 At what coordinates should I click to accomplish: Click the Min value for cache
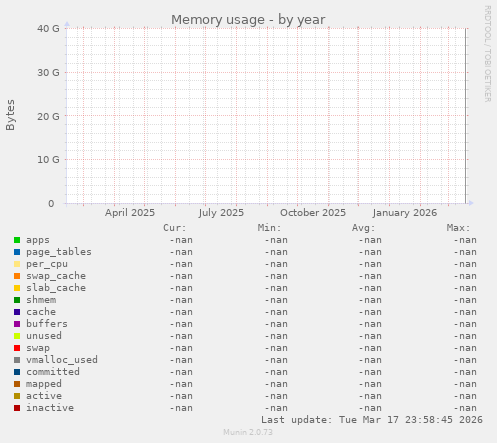(276, 312)
